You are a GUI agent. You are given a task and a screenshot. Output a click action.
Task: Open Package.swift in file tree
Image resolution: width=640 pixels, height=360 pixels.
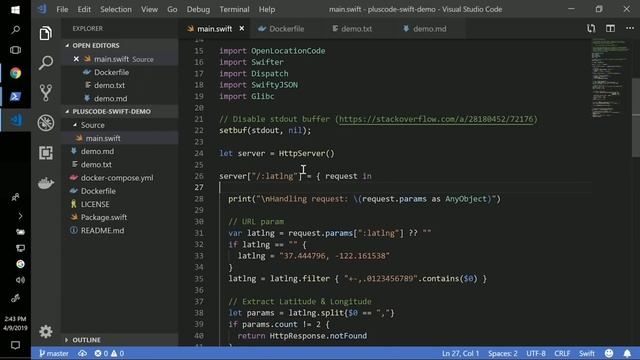[104, 217]
